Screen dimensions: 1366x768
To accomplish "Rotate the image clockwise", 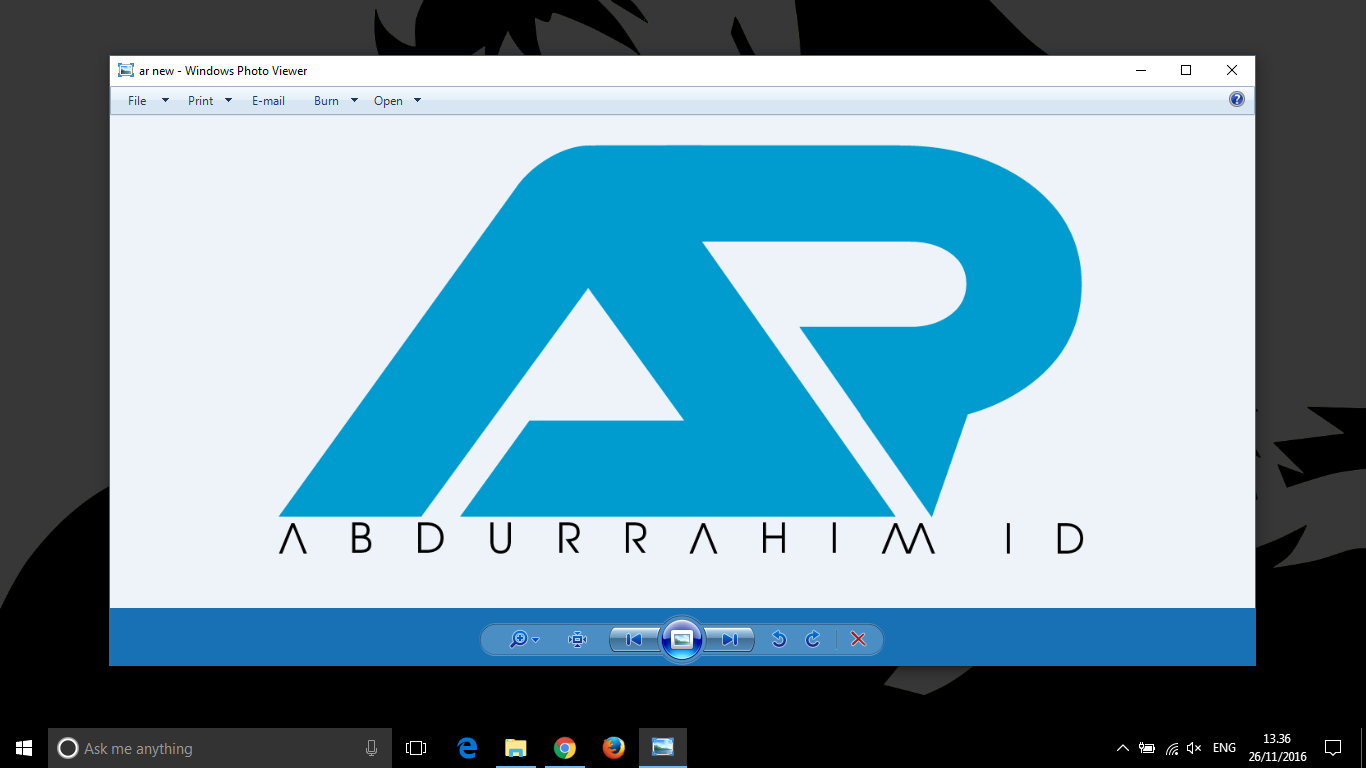I will (812, 639).
